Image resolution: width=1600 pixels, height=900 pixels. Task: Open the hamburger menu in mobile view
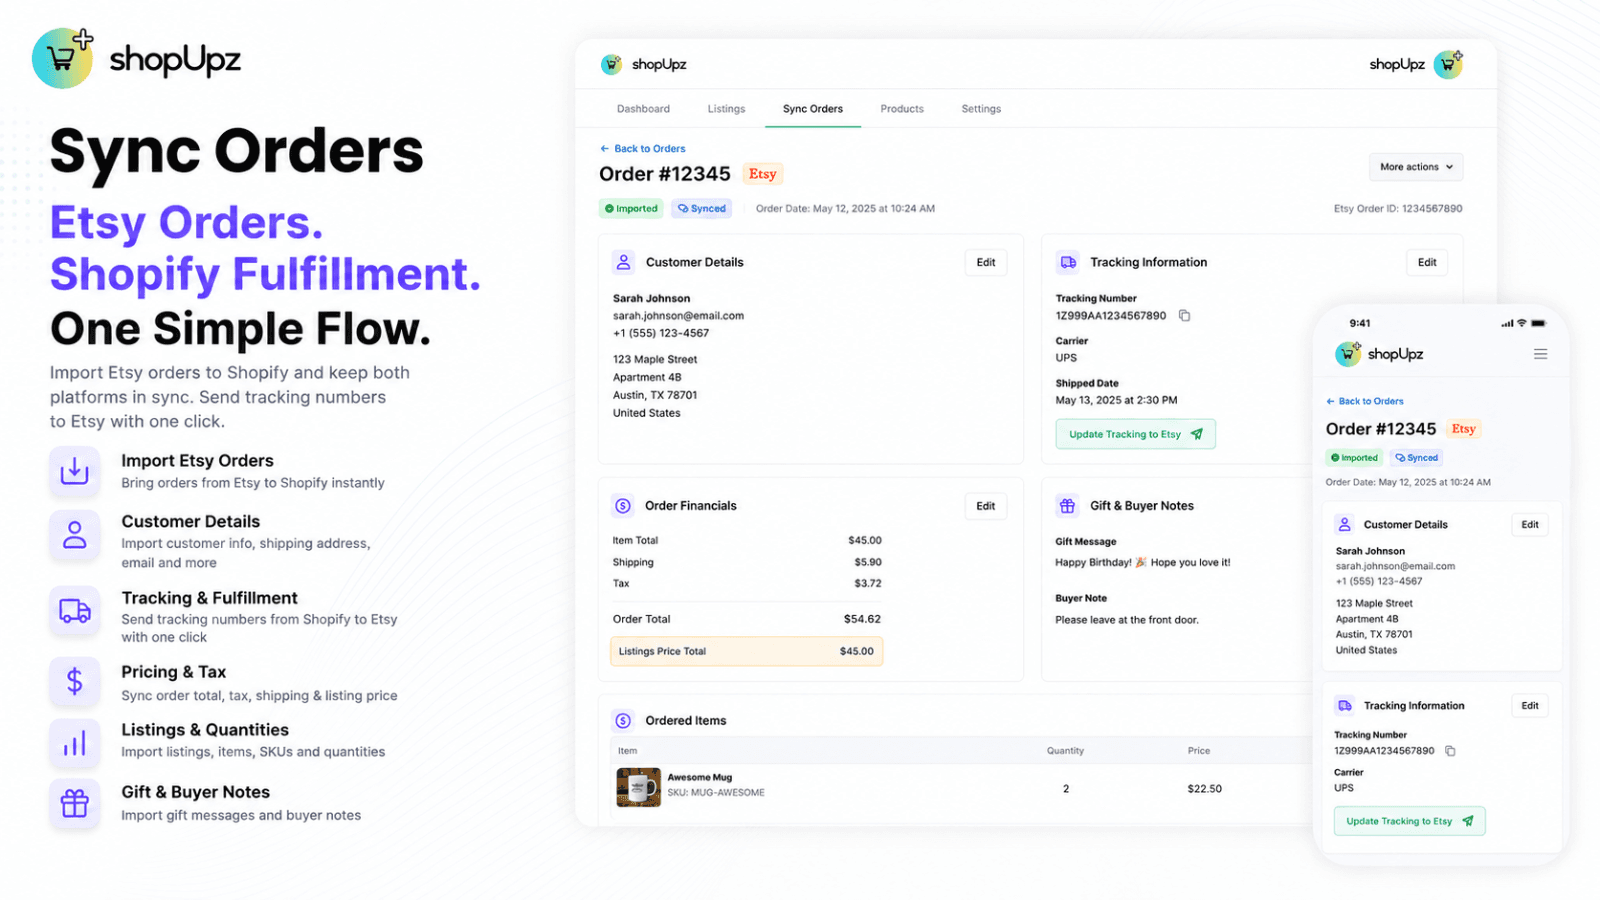point(1540,354)
